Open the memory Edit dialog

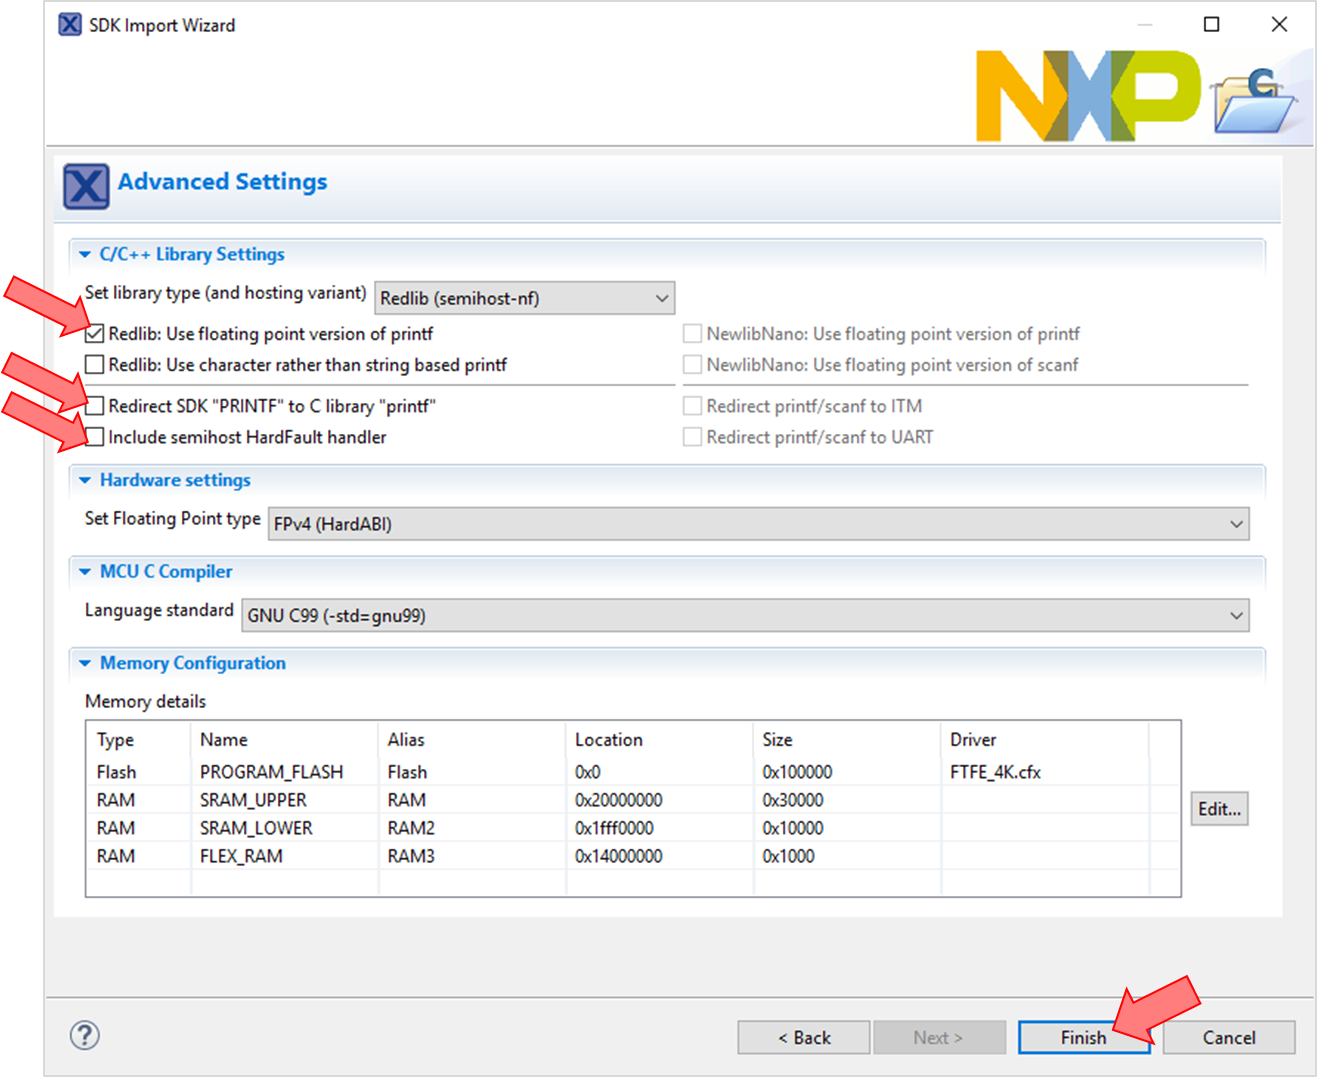(1218, 809)
